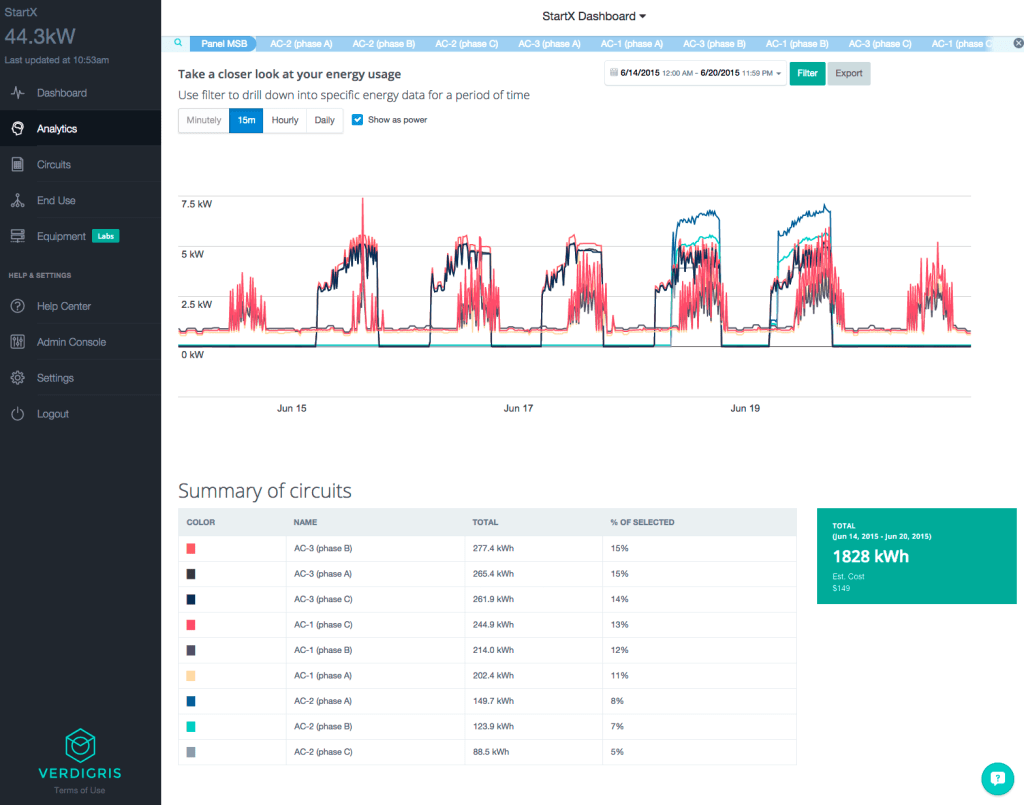Viewport: 1024px width, 805px height.
Task: Click the End Use tree icon
Action: coord(17,201)
